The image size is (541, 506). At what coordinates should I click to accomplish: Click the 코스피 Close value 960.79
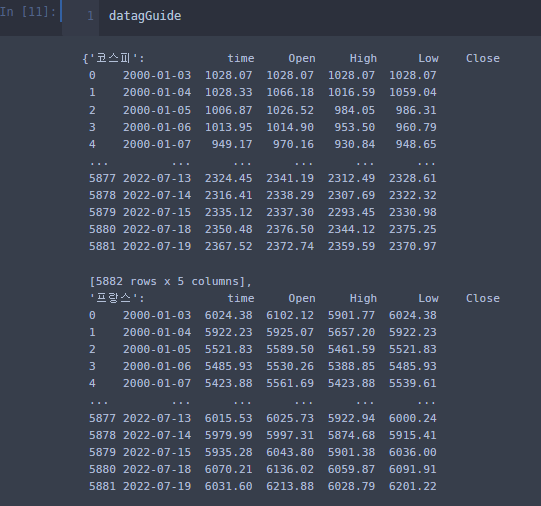pyautogui.click(x=416, y=127)
